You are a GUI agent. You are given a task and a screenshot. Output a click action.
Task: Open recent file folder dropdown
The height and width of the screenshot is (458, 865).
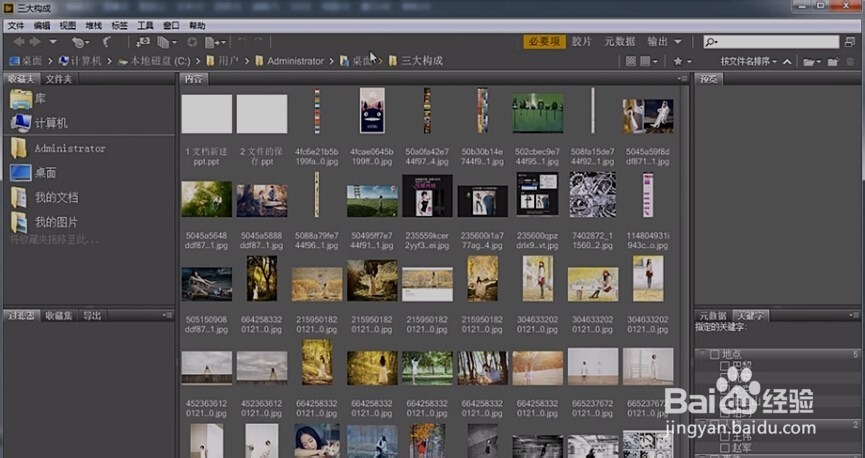(x=811, y=61)
